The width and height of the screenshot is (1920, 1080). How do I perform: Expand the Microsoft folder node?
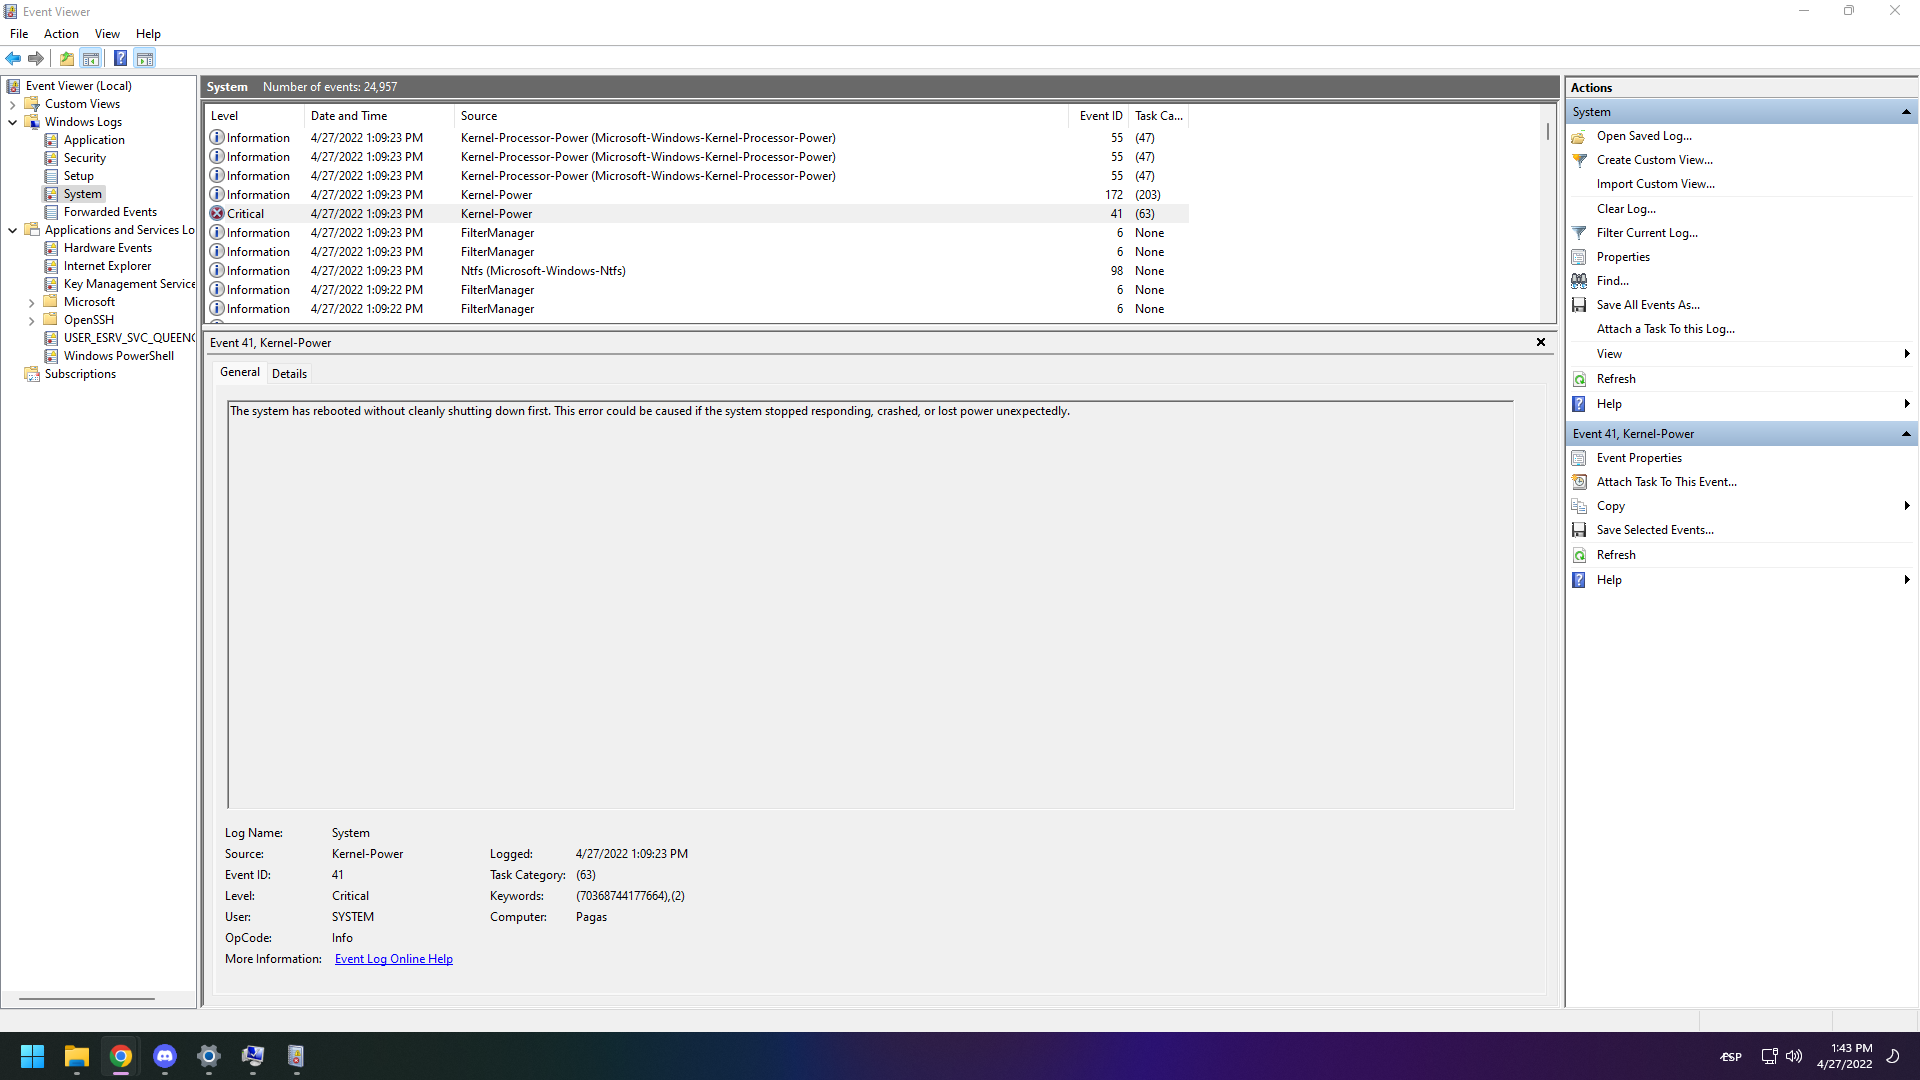tap(32, 302)
